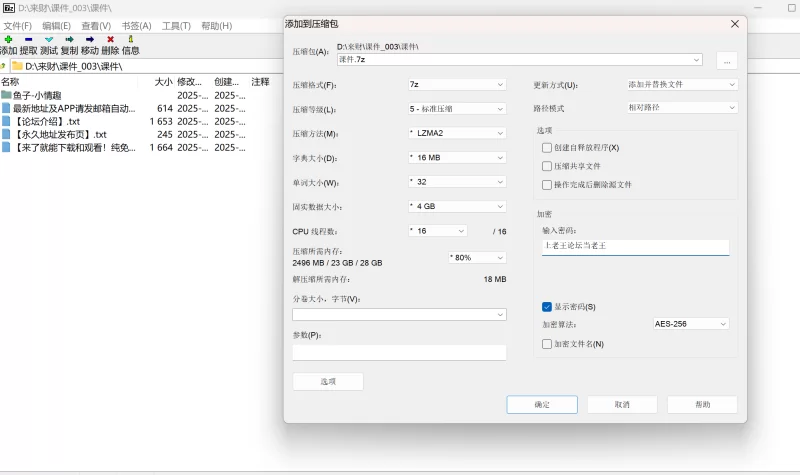The width and height of the screenshot is (800, 475).
Task: Uncheck 显示密码(S) checkbox
Action: (x=547, y=307)
